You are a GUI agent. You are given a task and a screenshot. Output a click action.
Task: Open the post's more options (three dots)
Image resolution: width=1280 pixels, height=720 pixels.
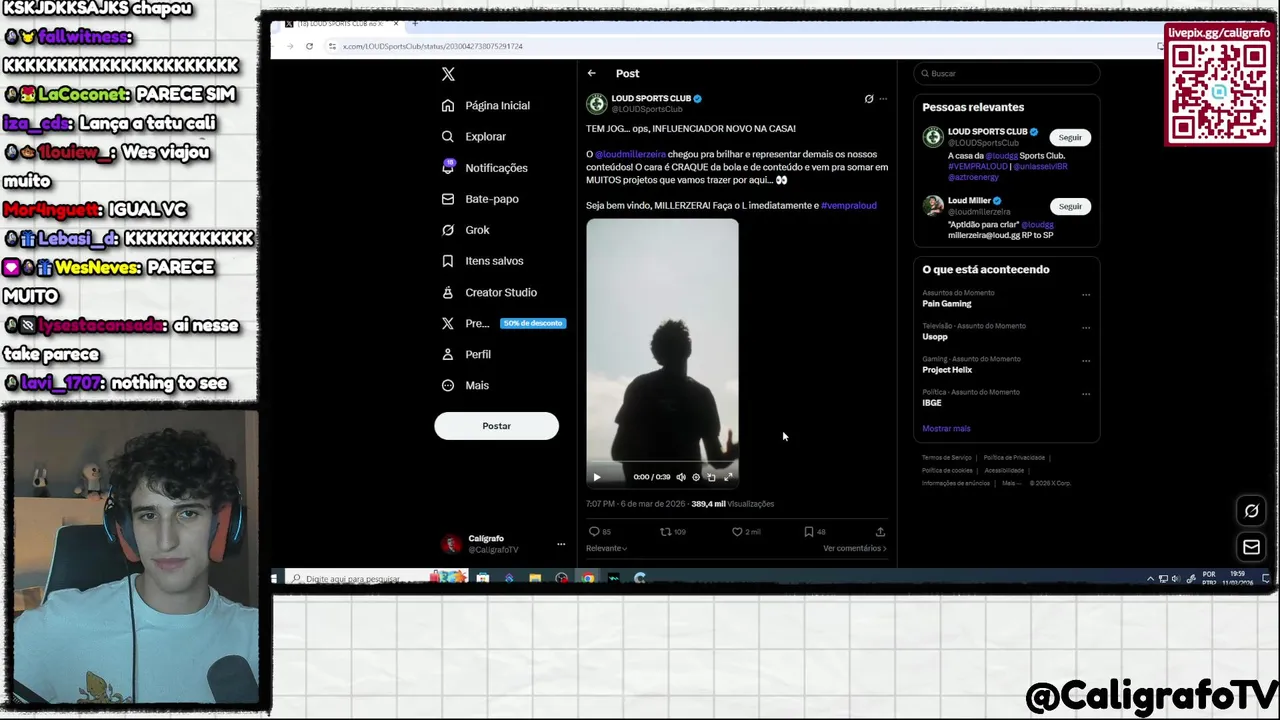[x=883, y=99]
